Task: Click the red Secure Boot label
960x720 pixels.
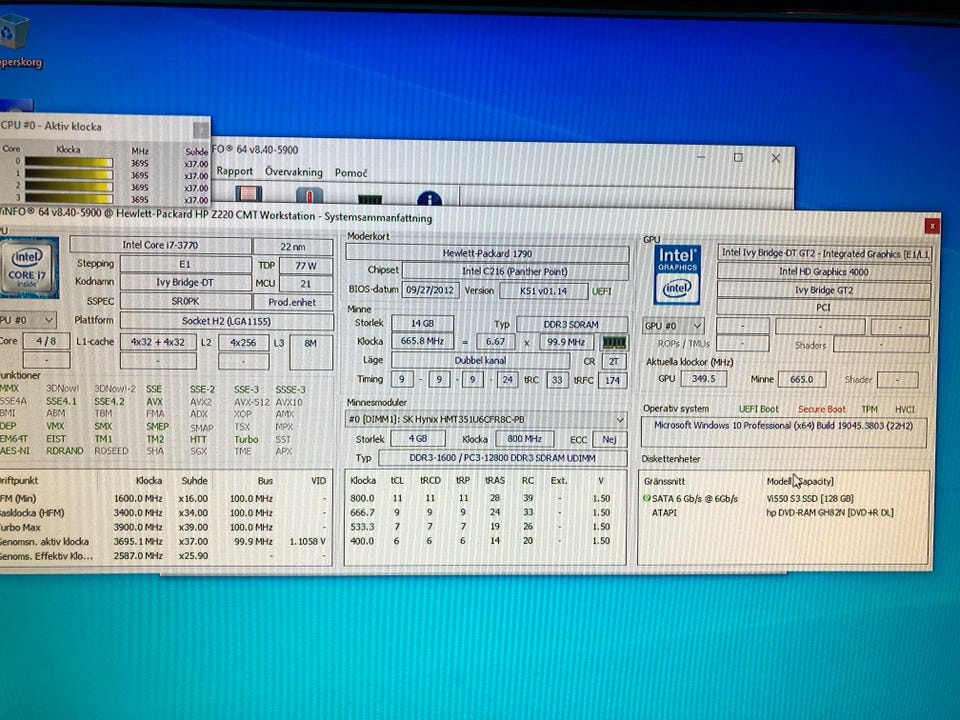Action: tap(822, 409)
